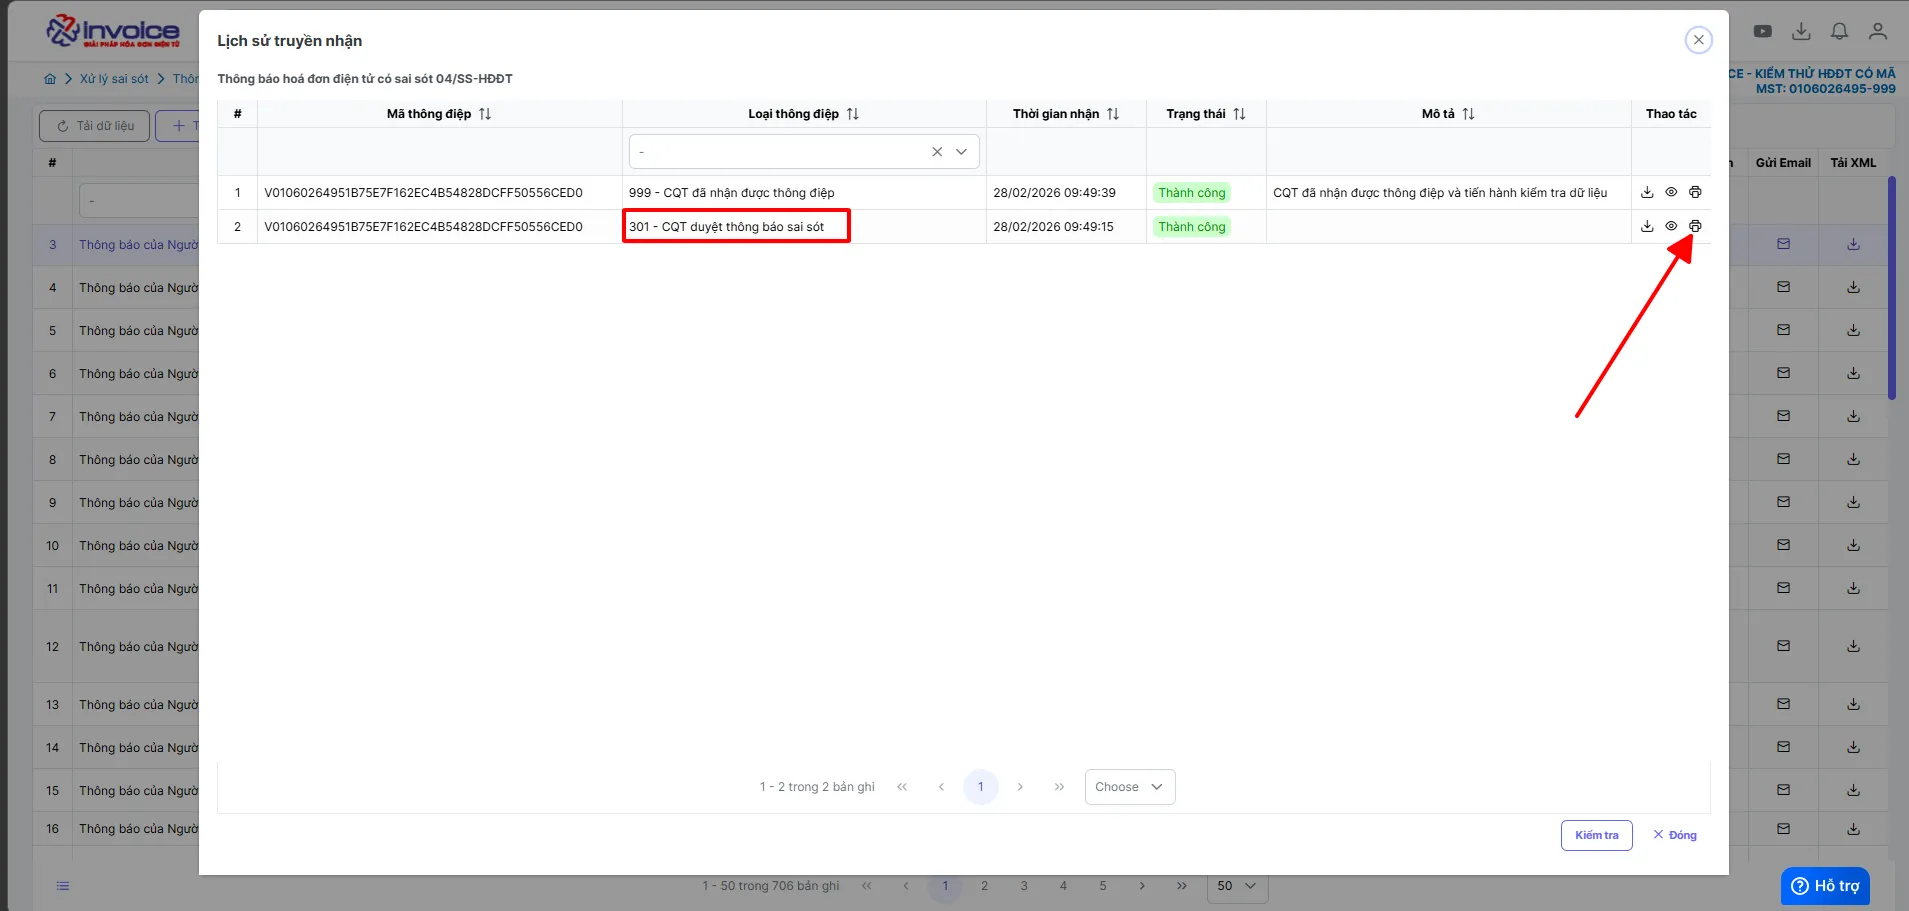This screenshot has width=1909, height=911.
Task: View row 1 message 999 with eye icon
Action: 1671,192
